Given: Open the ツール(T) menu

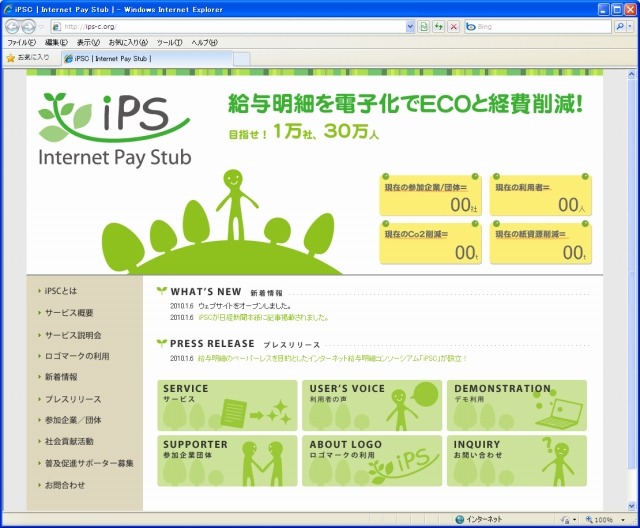Looking at the screenshot, I should point(169,42).
